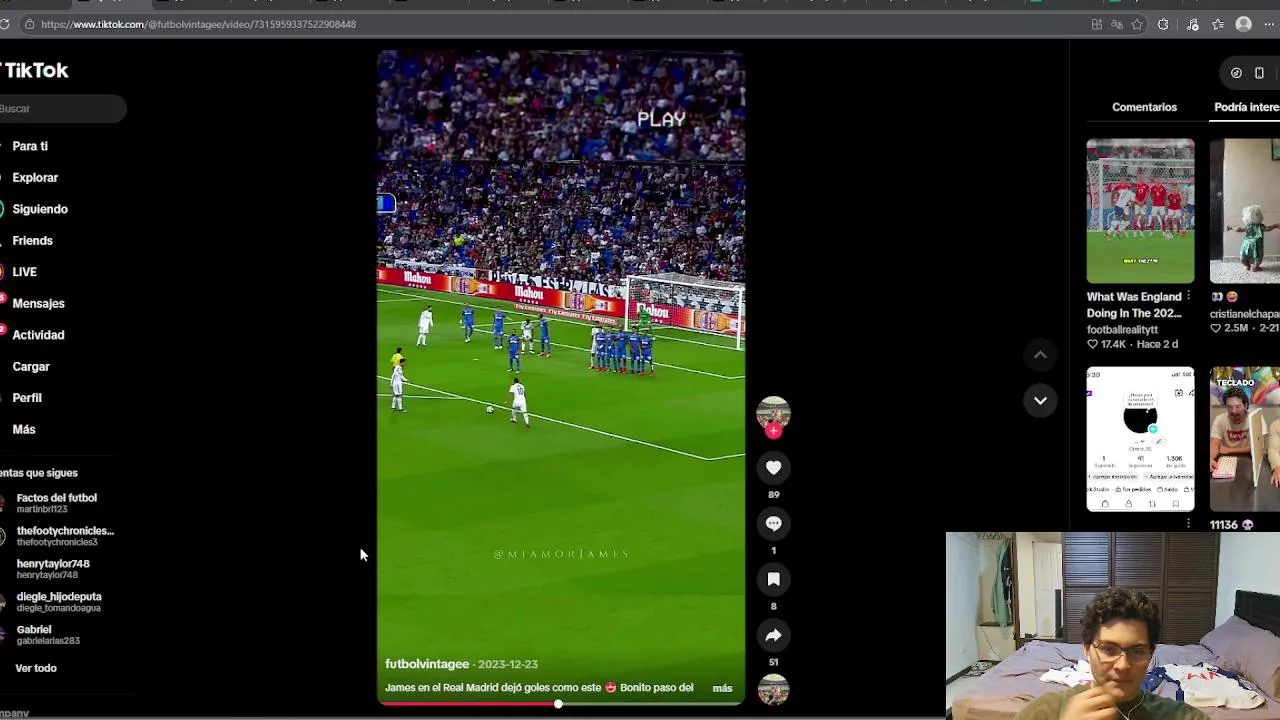This screenshot has height=720, width=1280.
Task: Open the 'What Was England Doing' title
Action: (x=1134, y=305)
